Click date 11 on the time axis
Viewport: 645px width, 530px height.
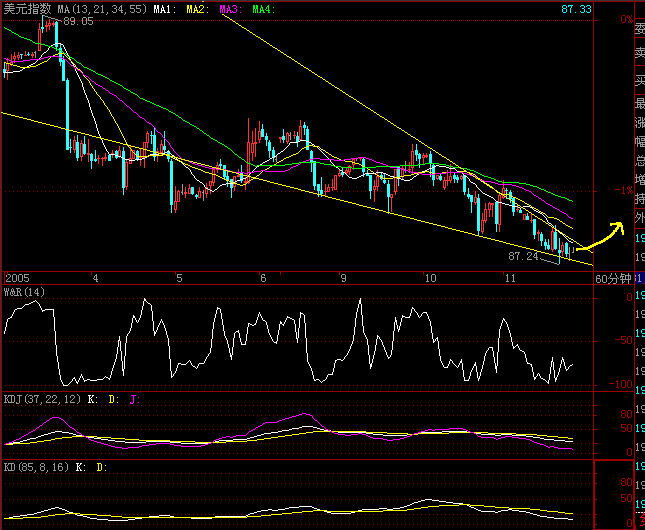point(512,278)
